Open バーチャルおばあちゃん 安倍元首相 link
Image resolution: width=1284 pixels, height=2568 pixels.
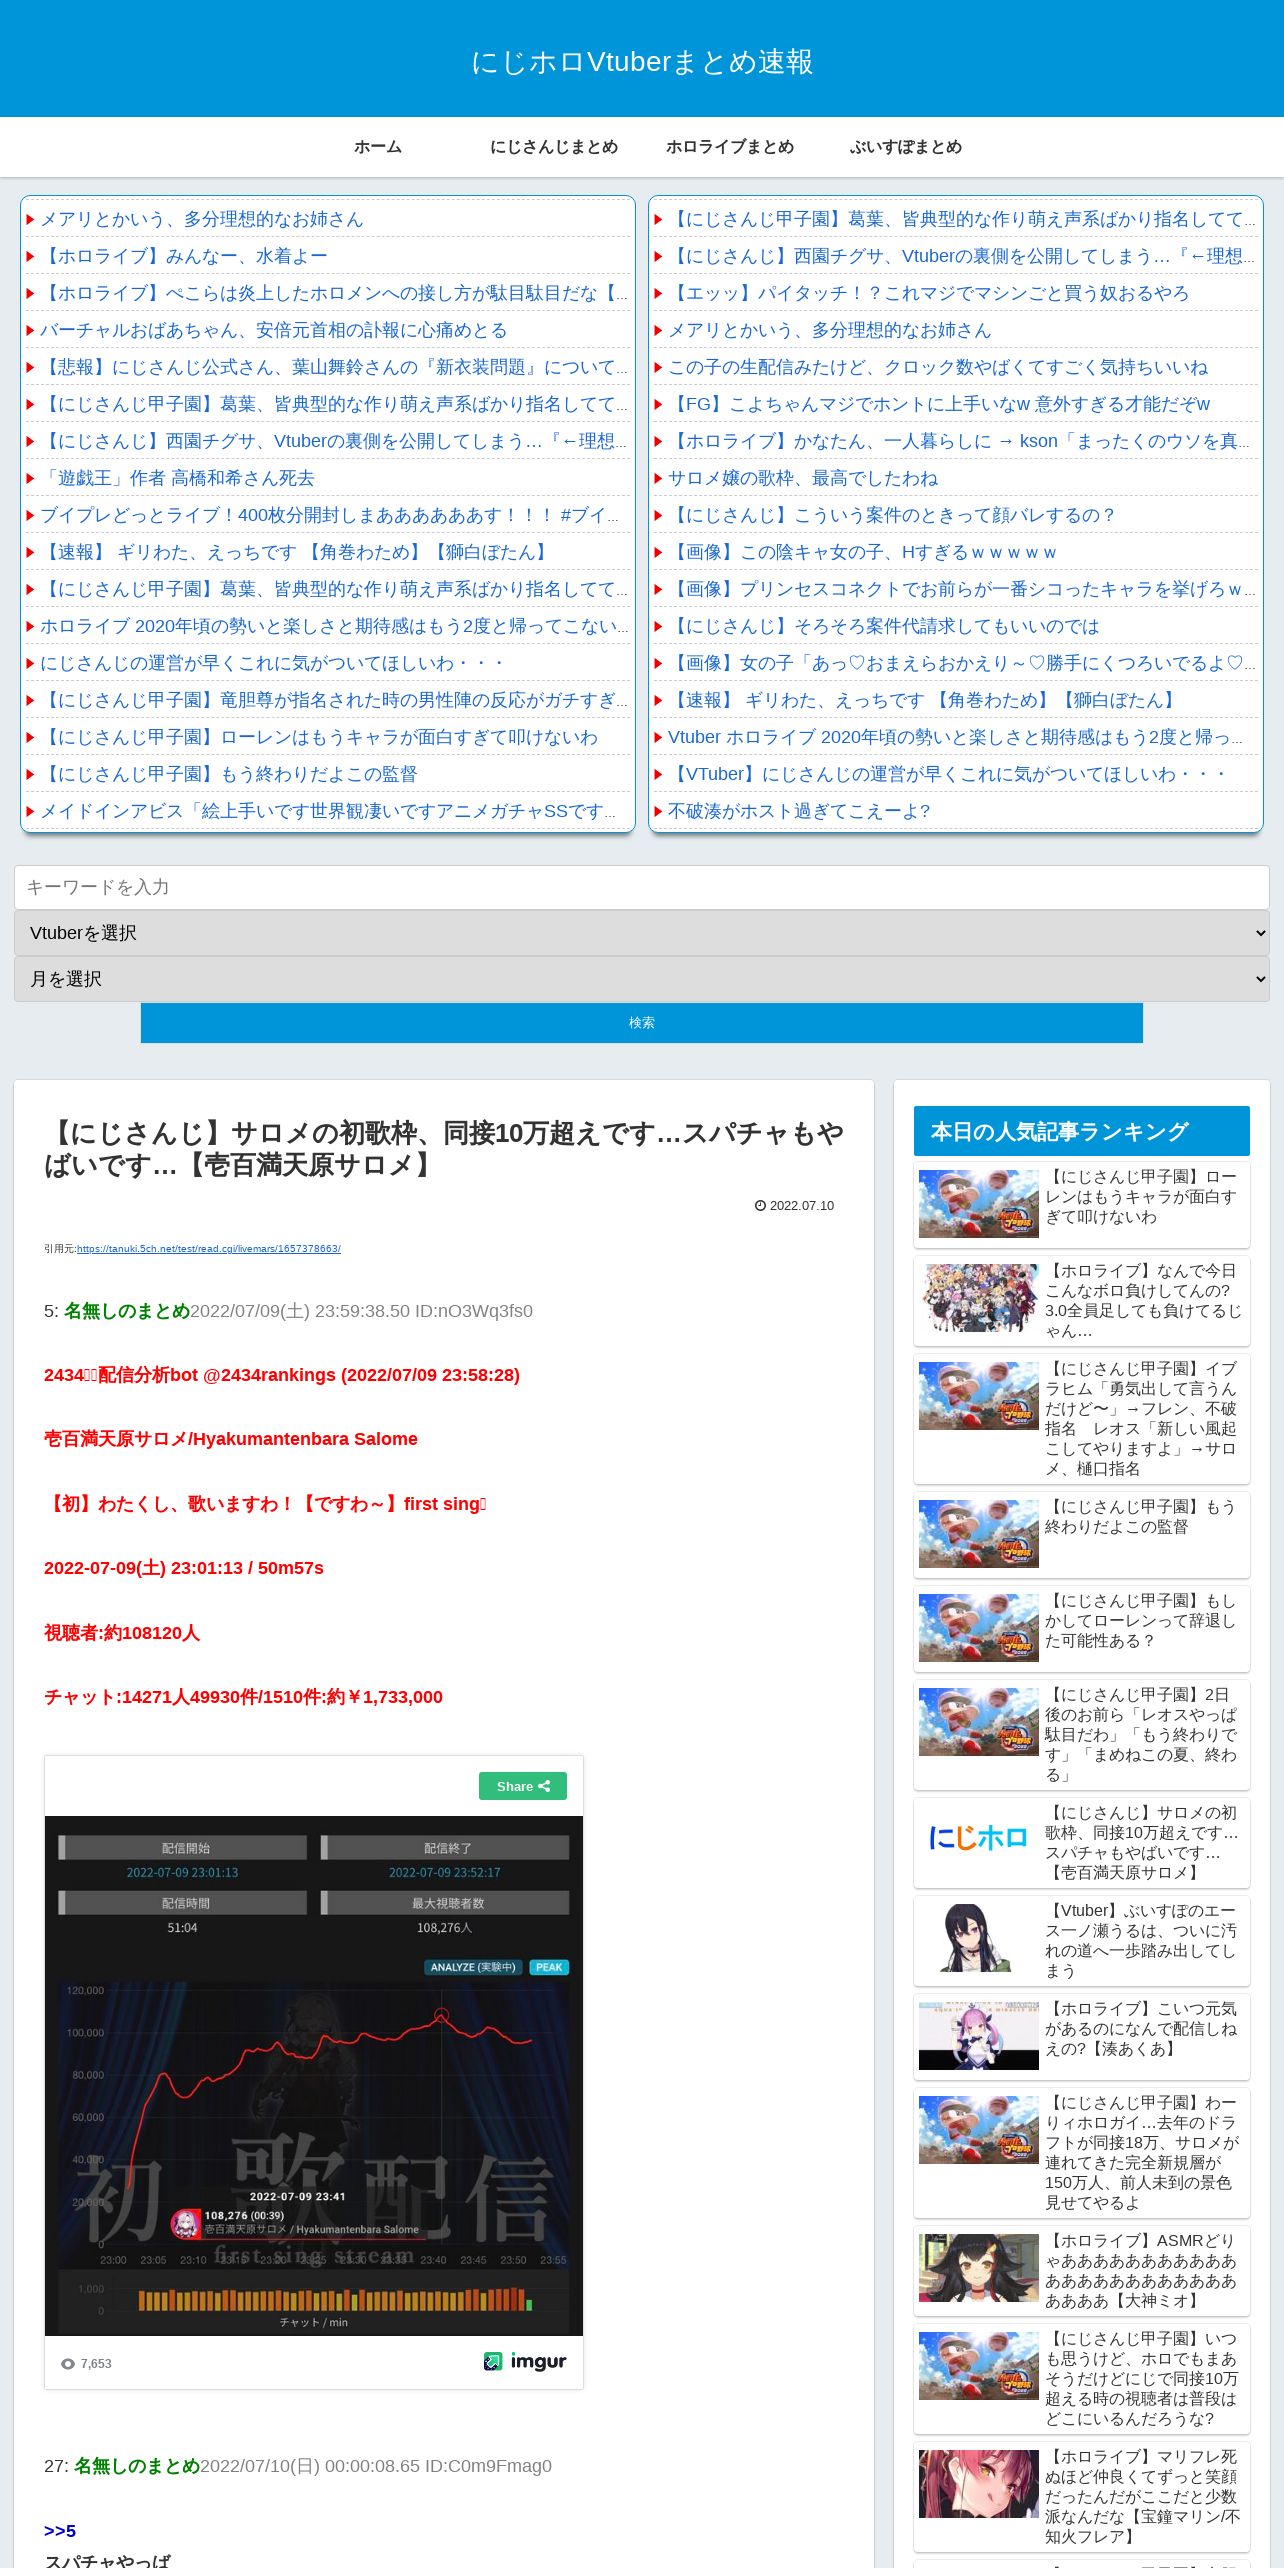273,330
